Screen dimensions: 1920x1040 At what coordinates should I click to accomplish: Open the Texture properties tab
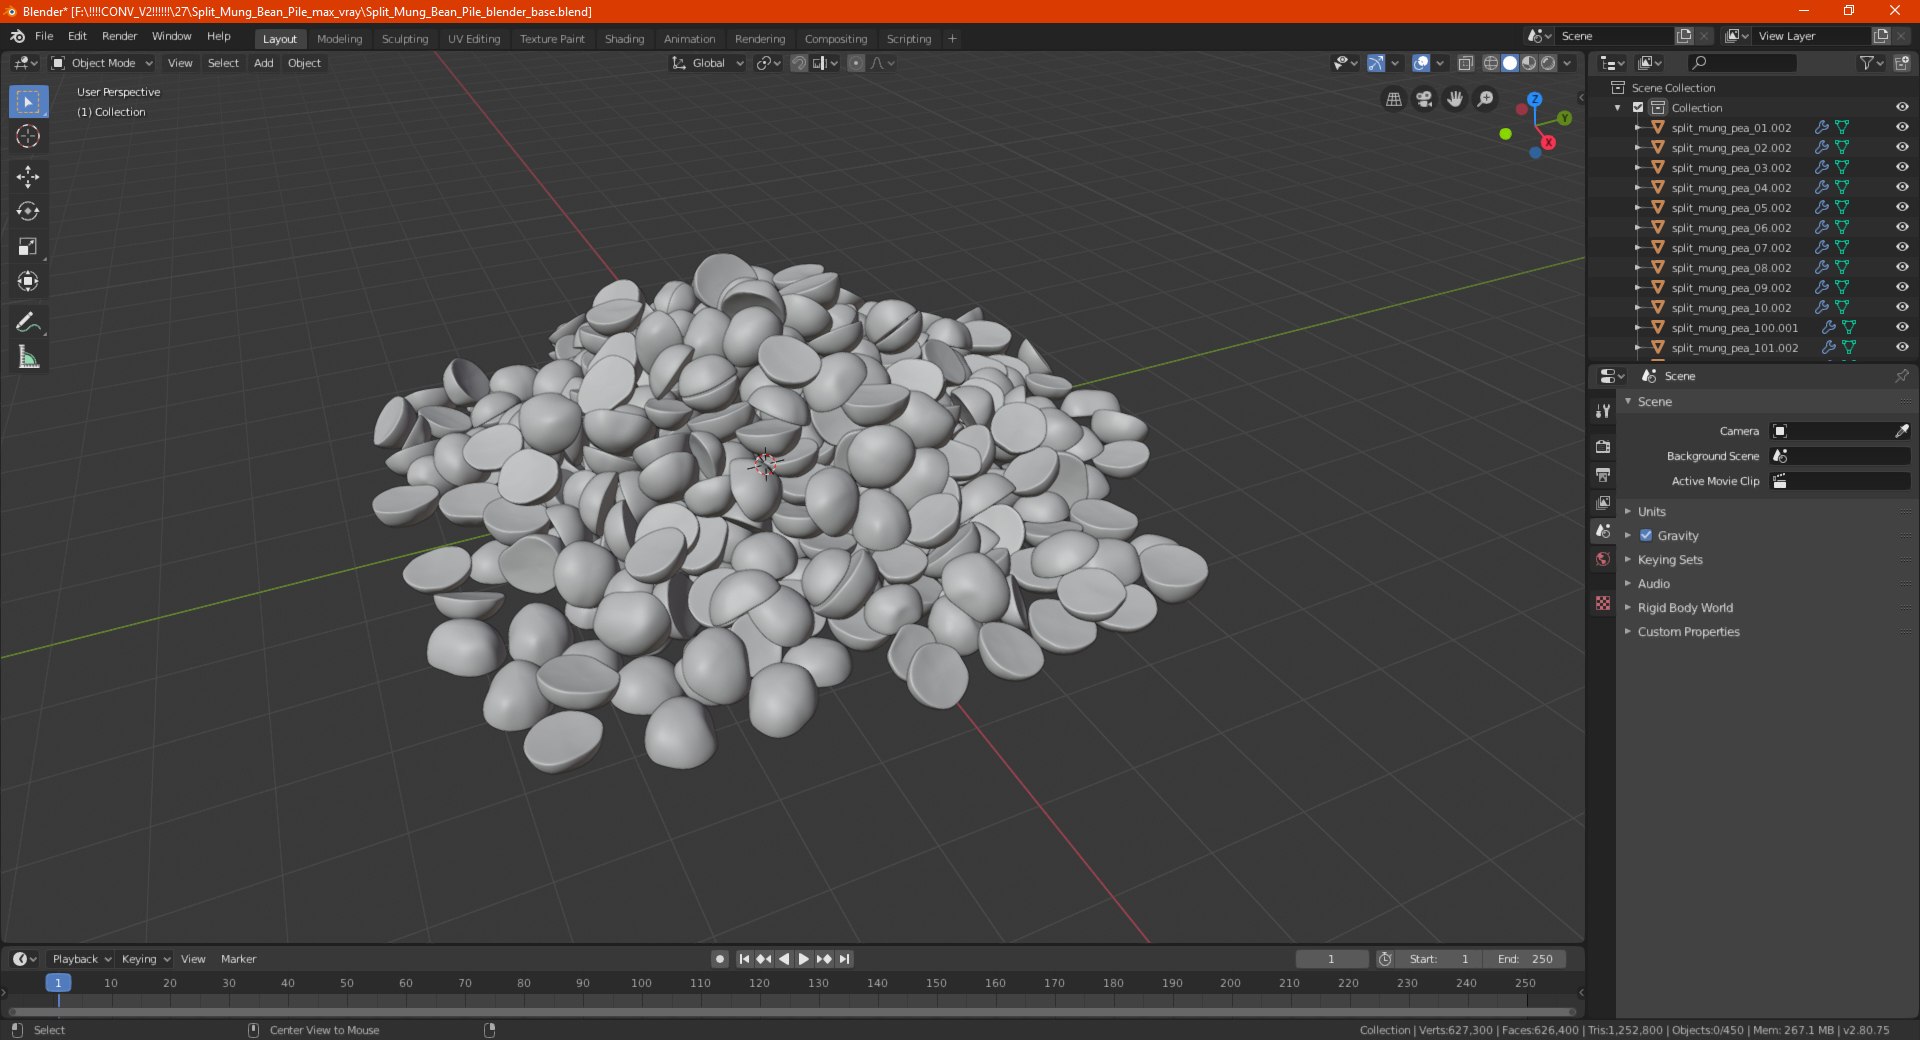1603,603
